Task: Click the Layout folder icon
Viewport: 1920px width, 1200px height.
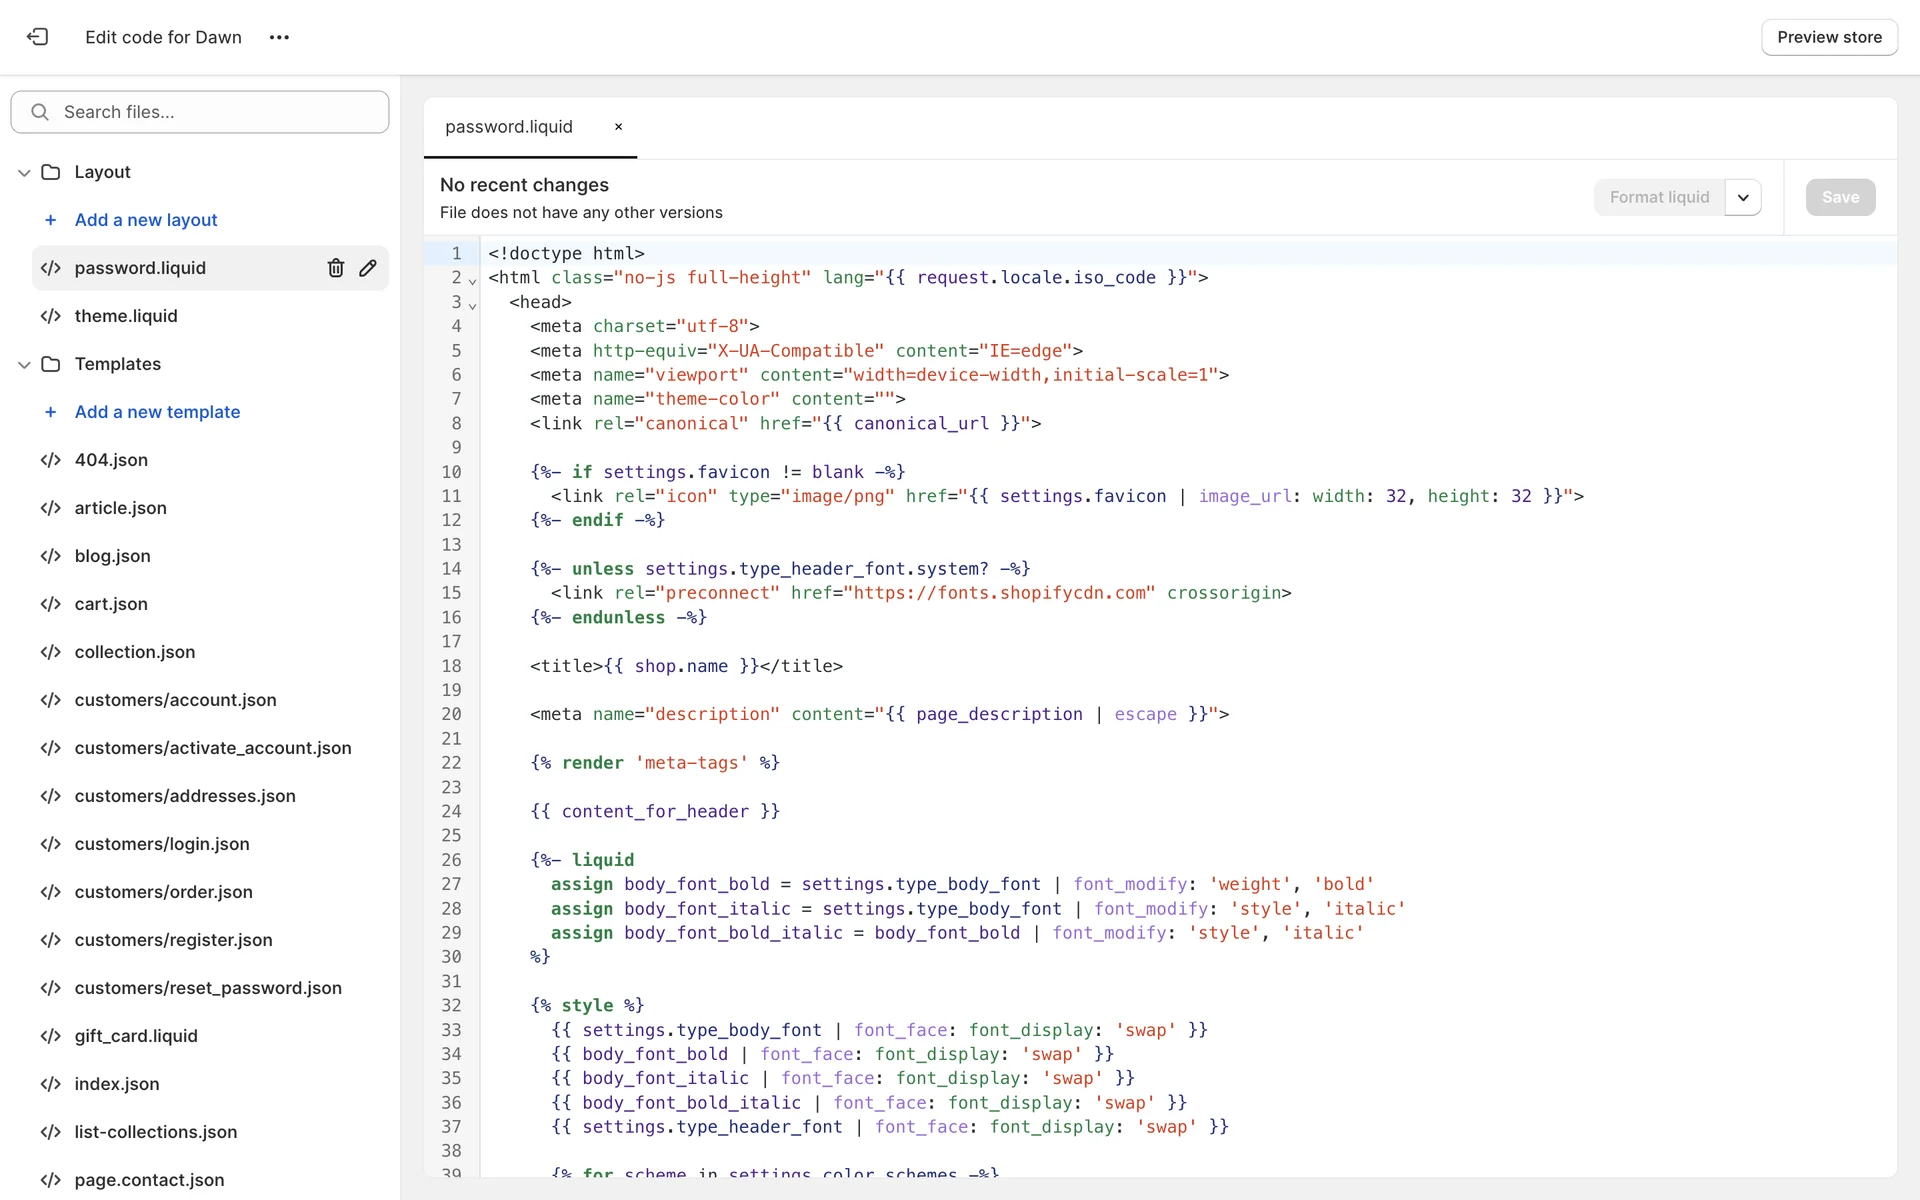Action: (x=51, y=172)
